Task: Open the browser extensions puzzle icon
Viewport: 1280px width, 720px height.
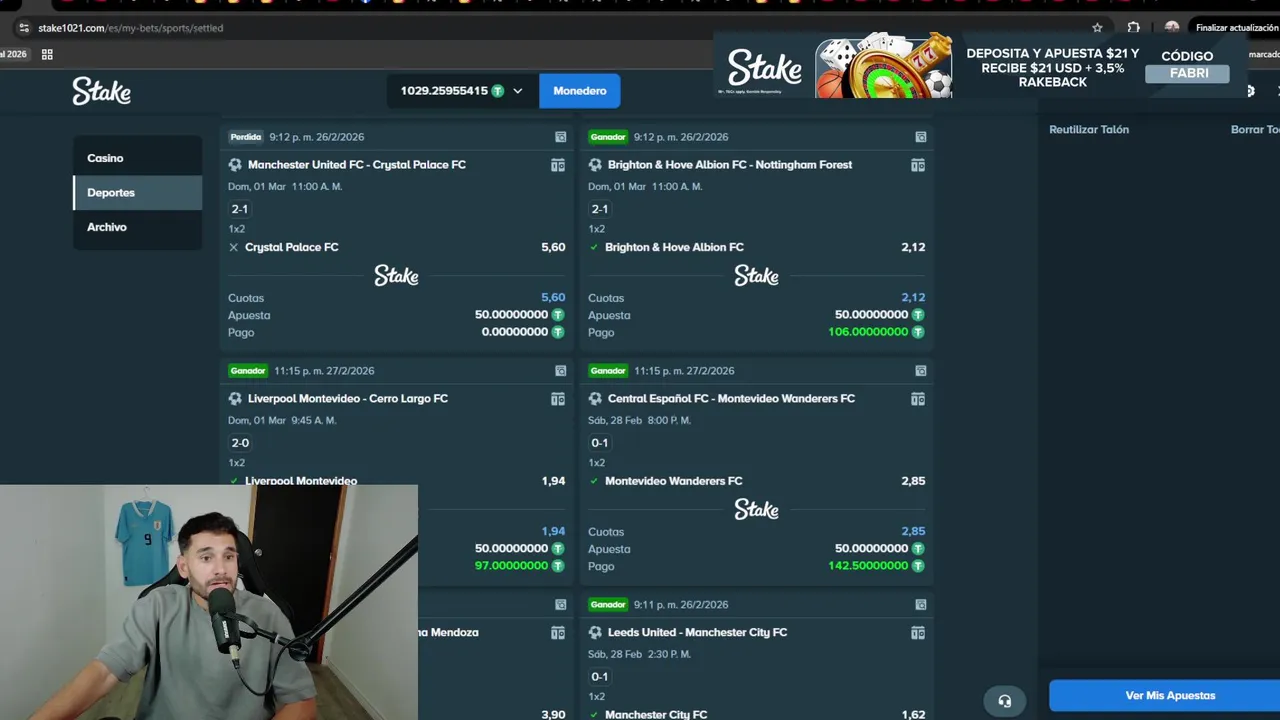Action: pos(1133,28)
